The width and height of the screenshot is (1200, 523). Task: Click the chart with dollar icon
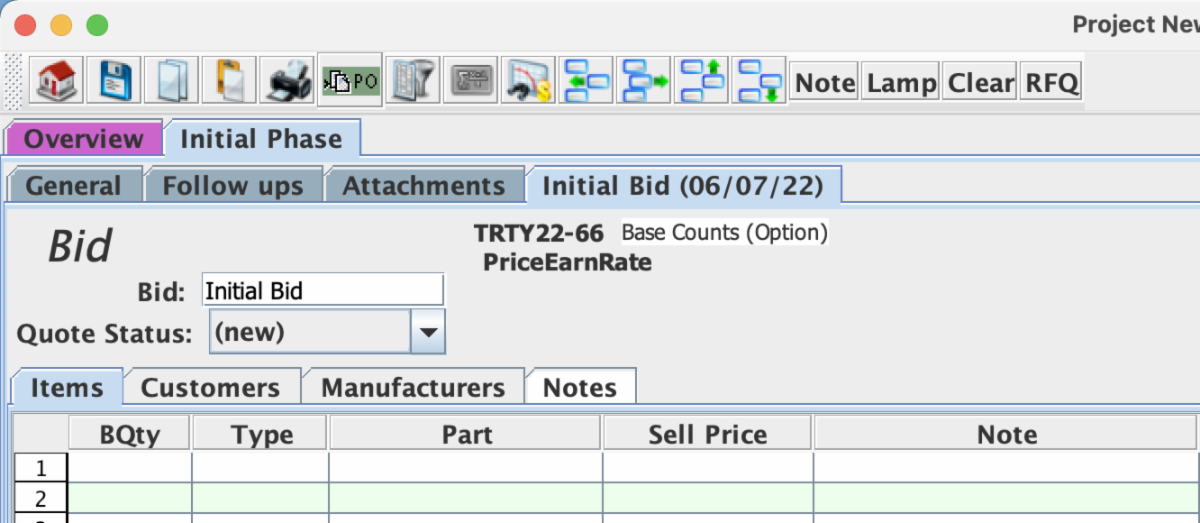(528, 81)
